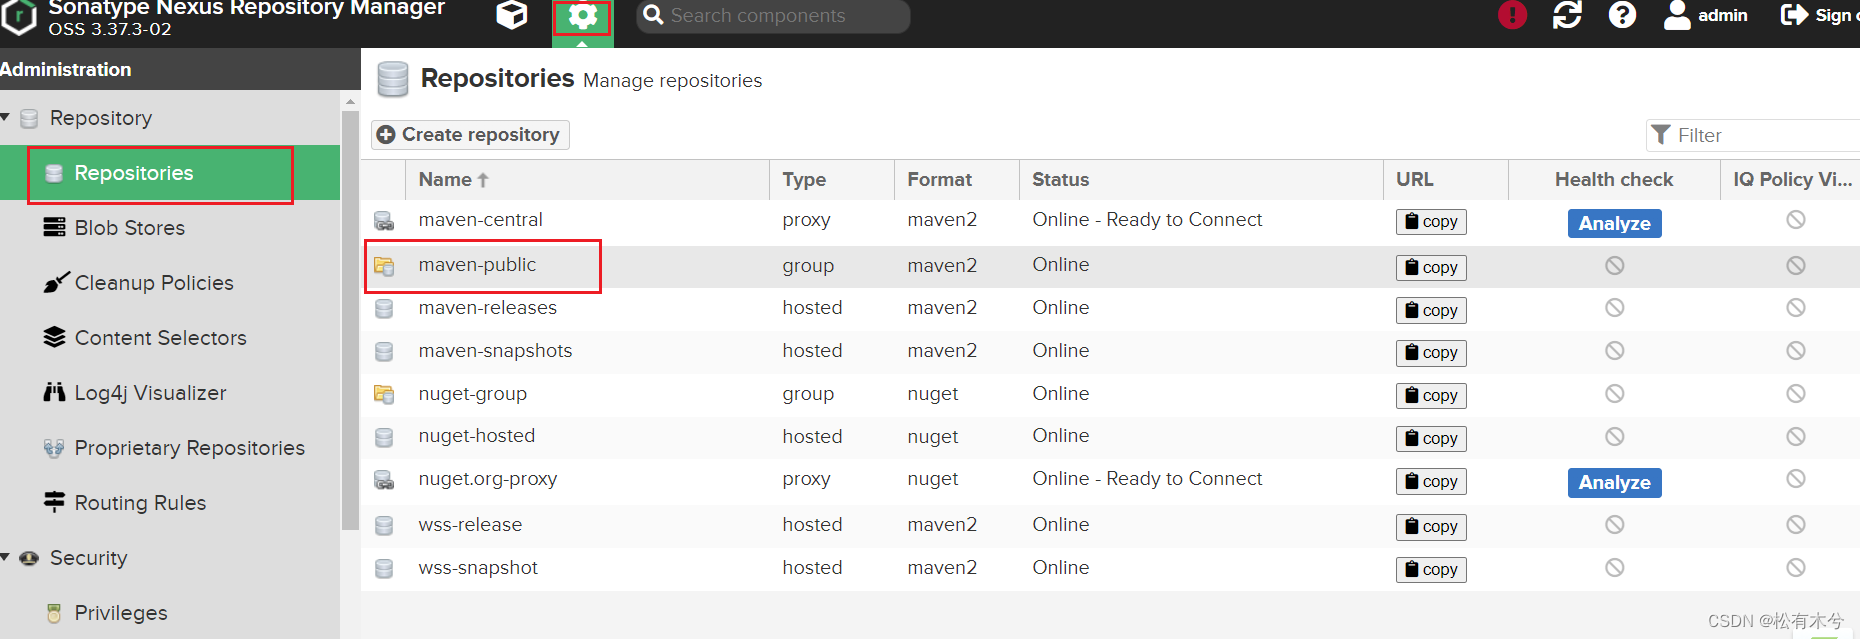The height and width of the screenshot is (639, 1860).
Task: Copy URL of nuget-hosted repository
Action: [x=1431, y=439]
